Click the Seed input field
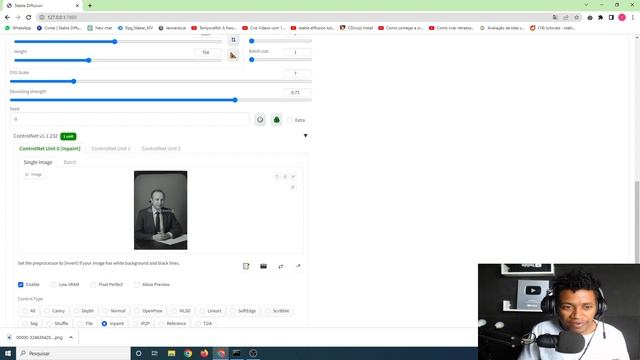This screenshot has height=360, width=640. pyautogui.click(x=129, y=119)
